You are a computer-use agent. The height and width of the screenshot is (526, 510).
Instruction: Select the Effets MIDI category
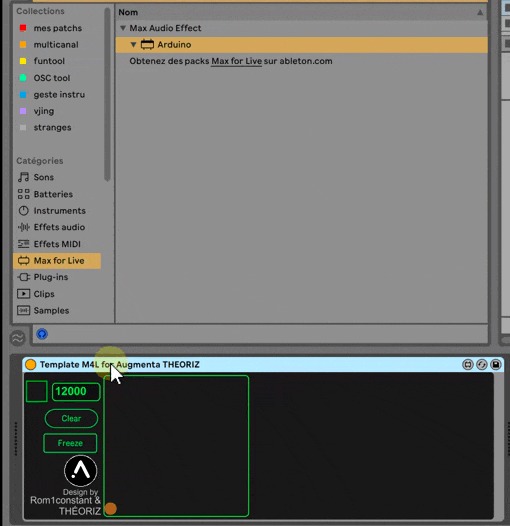pyautogui.click(x=49, y=244)
